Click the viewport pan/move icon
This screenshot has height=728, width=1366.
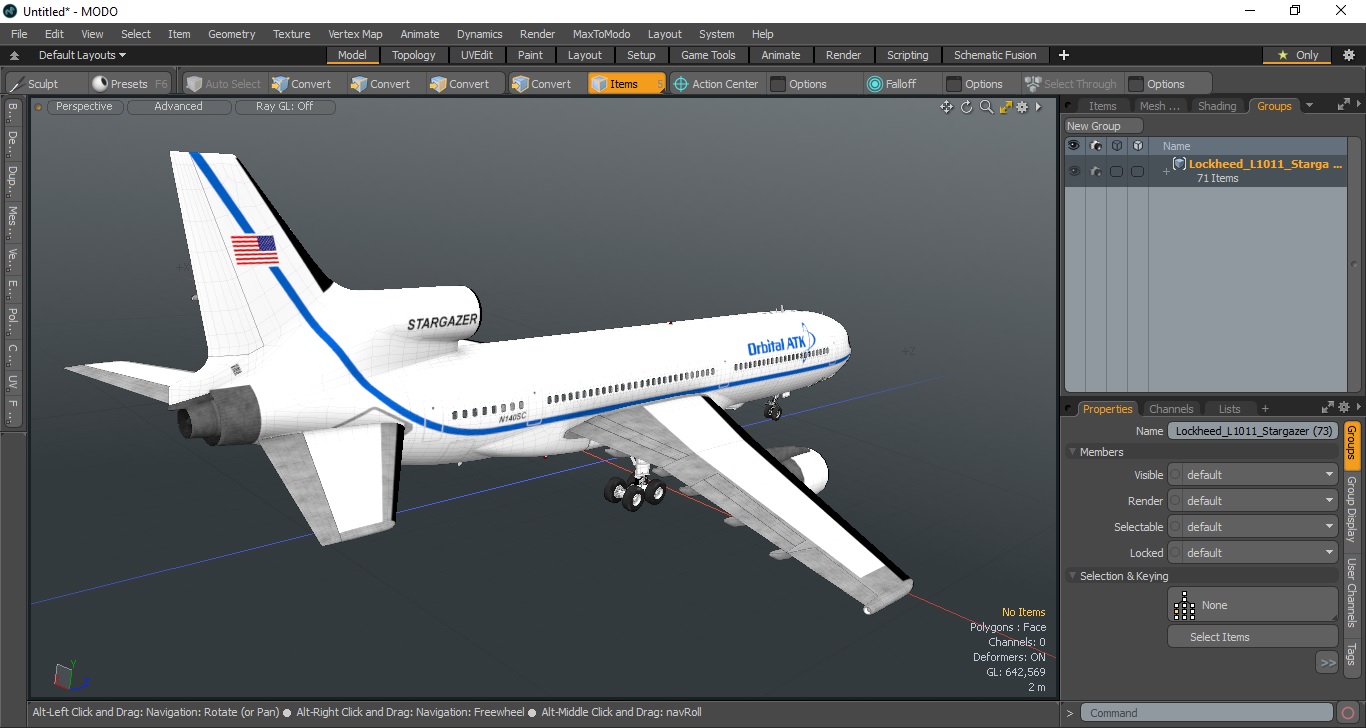[946, 107]
